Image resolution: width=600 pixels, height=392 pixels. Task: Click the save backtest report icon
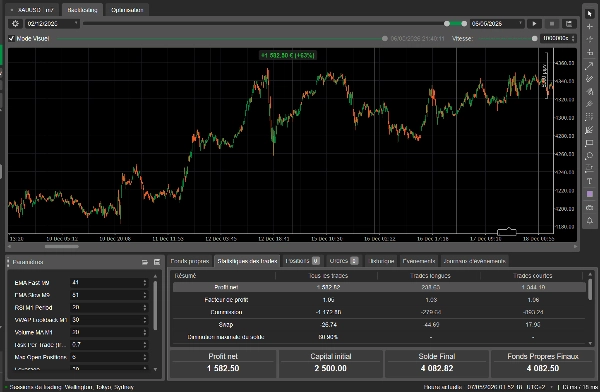click(x=569, y=24)
